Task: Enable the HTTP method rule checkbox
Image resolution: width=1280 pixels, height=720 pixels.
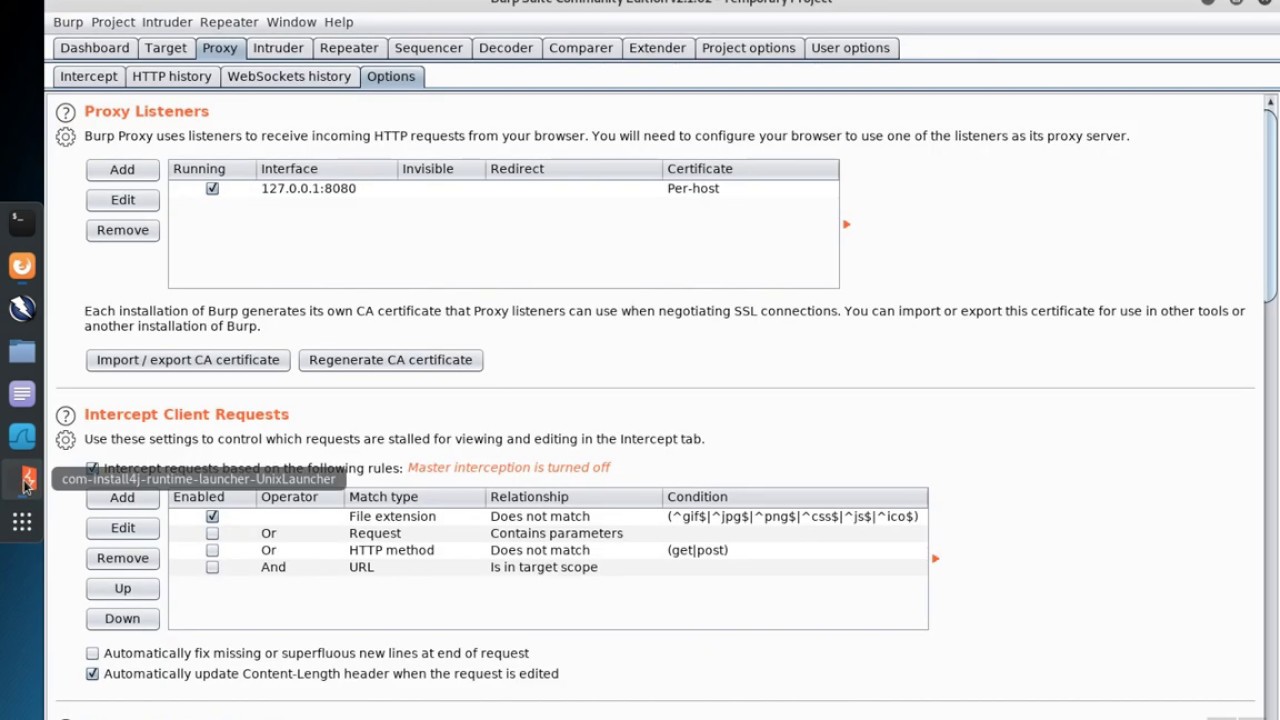Action: (212, 550)
